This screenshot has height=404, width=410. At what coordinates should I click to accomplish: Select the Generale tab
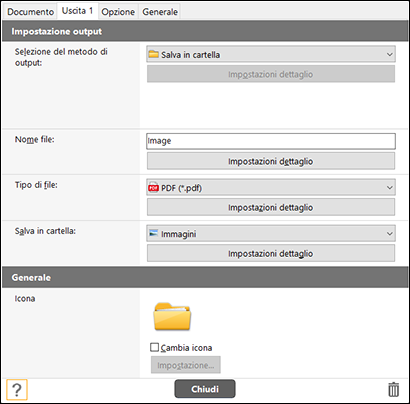point(160,12)
